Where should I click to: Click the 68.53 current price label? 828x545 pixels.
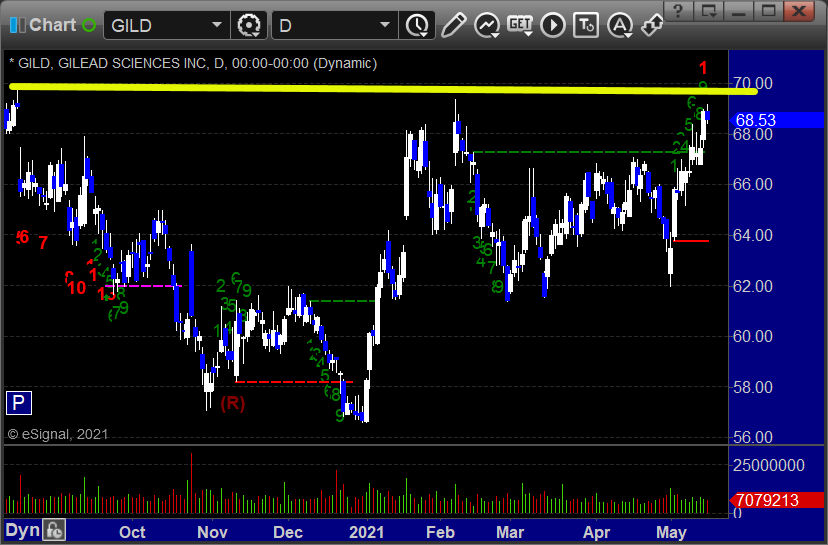778,120
